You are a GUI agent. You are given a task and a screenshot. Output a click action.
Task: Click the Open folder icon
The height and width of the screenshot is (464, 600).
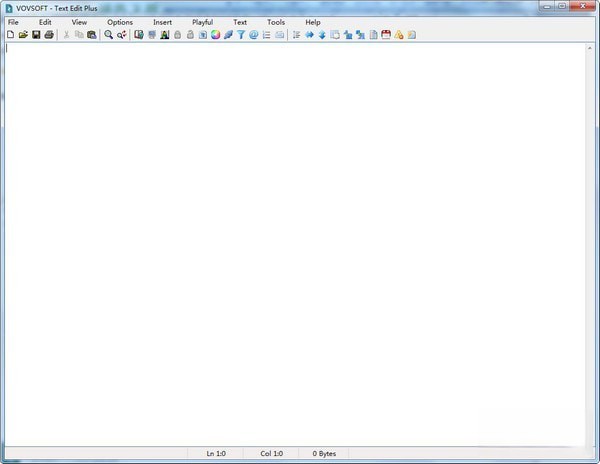(x=23, y=35)
